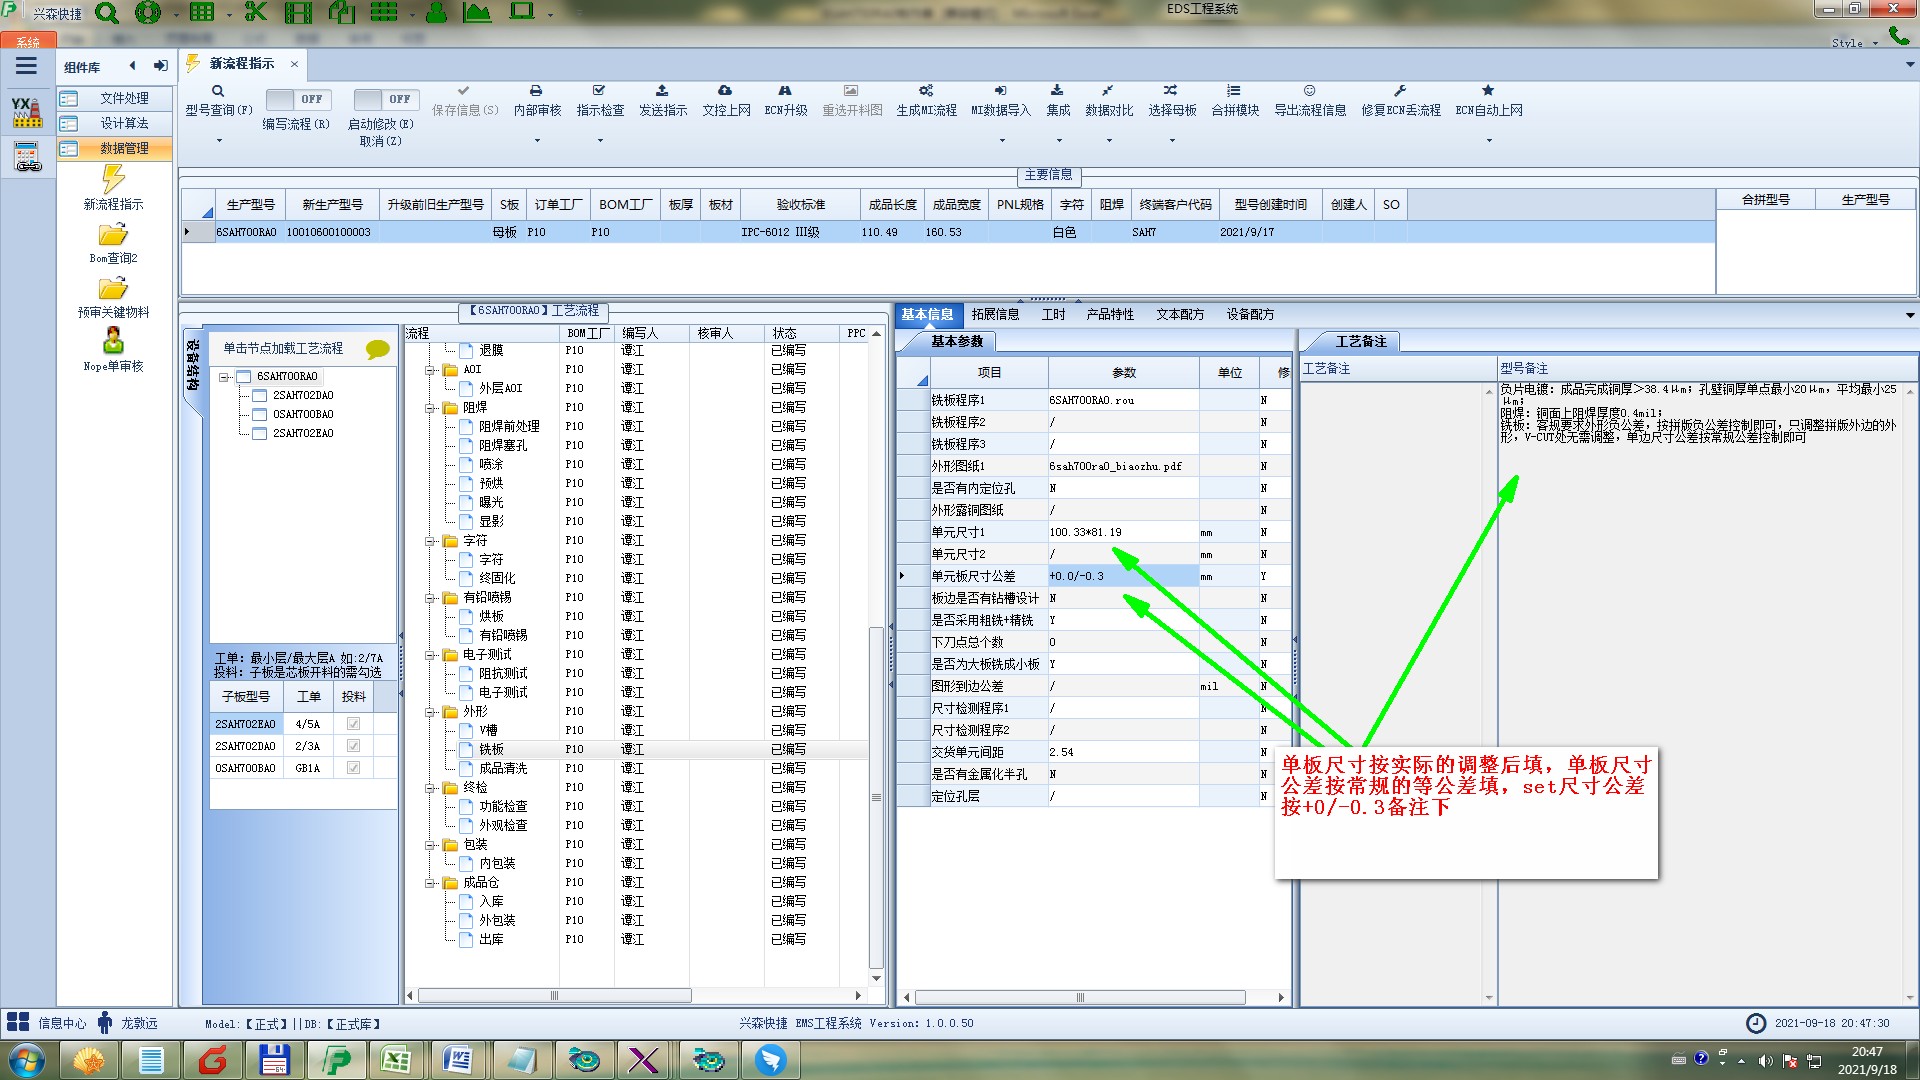Toggle 投料 checkbox for 2SAH702EA0
Image resolution: width=1920 pixels, height=1080 pixels.
click(353, 724)
